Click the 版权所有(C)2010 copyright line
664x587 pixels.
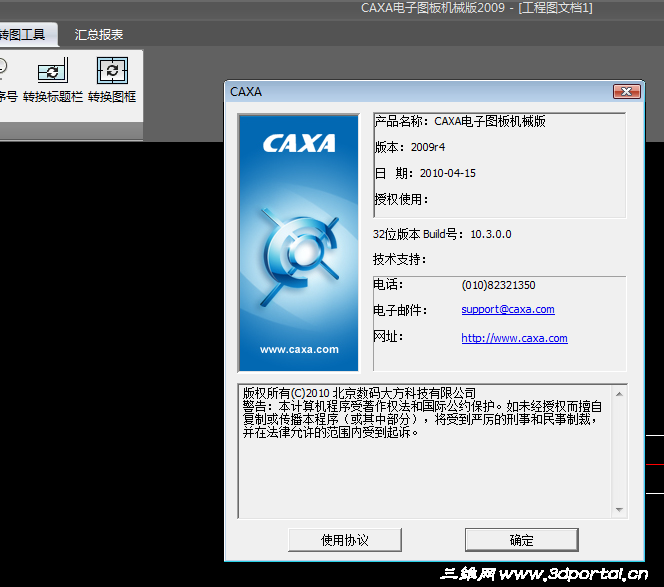point(360,393)
